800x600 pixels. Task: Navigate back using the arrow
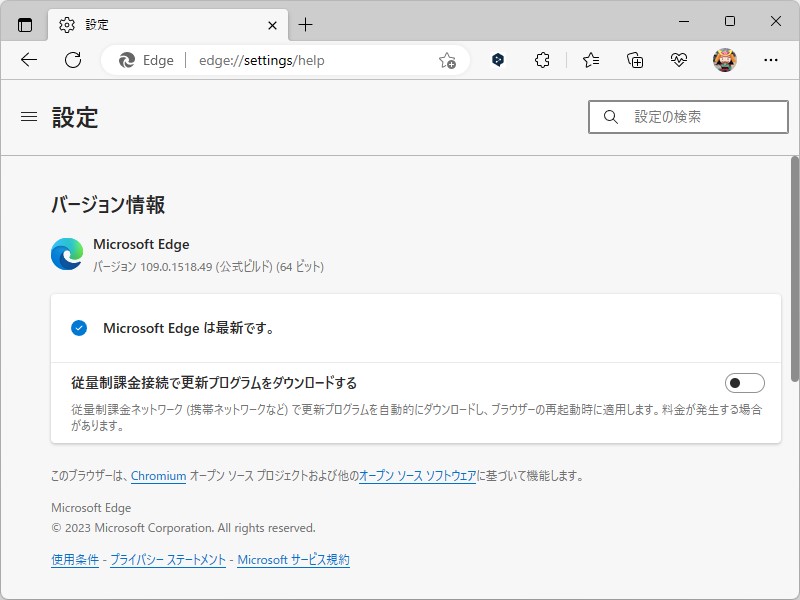point(29,60)
